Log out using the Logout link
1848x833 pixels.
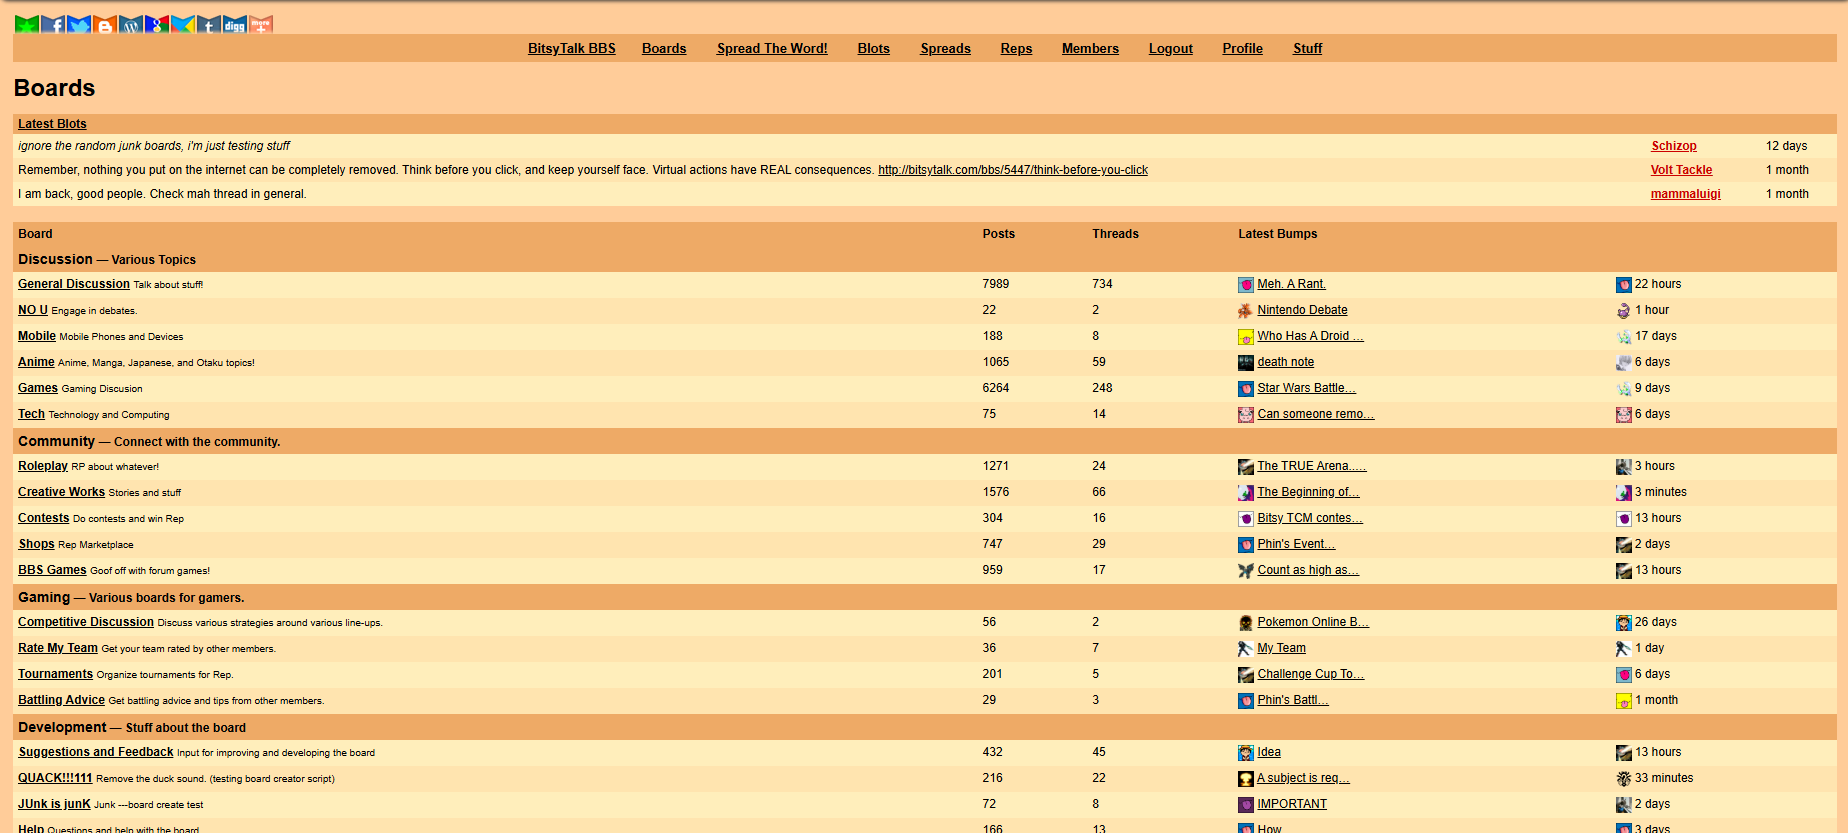point(1170,48)
